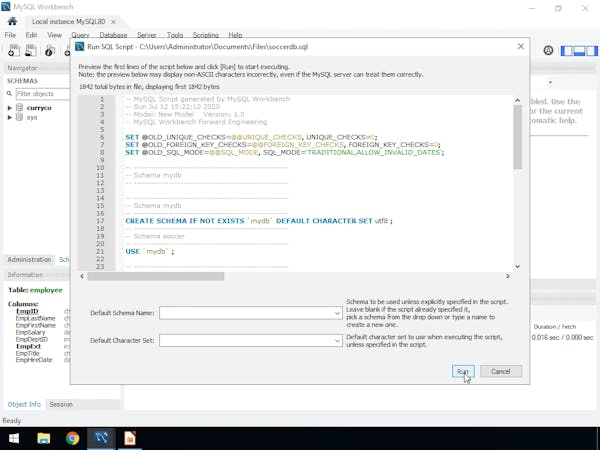Click the open SQL script toolbar icon
This screenshot has width=600, height=450.
pyautogui.click(x=31, y=51)
